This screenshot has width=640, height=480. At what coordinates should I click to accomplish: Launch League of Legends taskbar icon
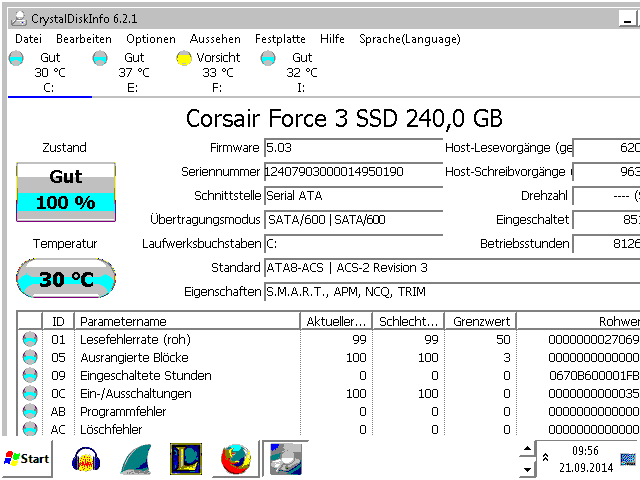[186, 459]
